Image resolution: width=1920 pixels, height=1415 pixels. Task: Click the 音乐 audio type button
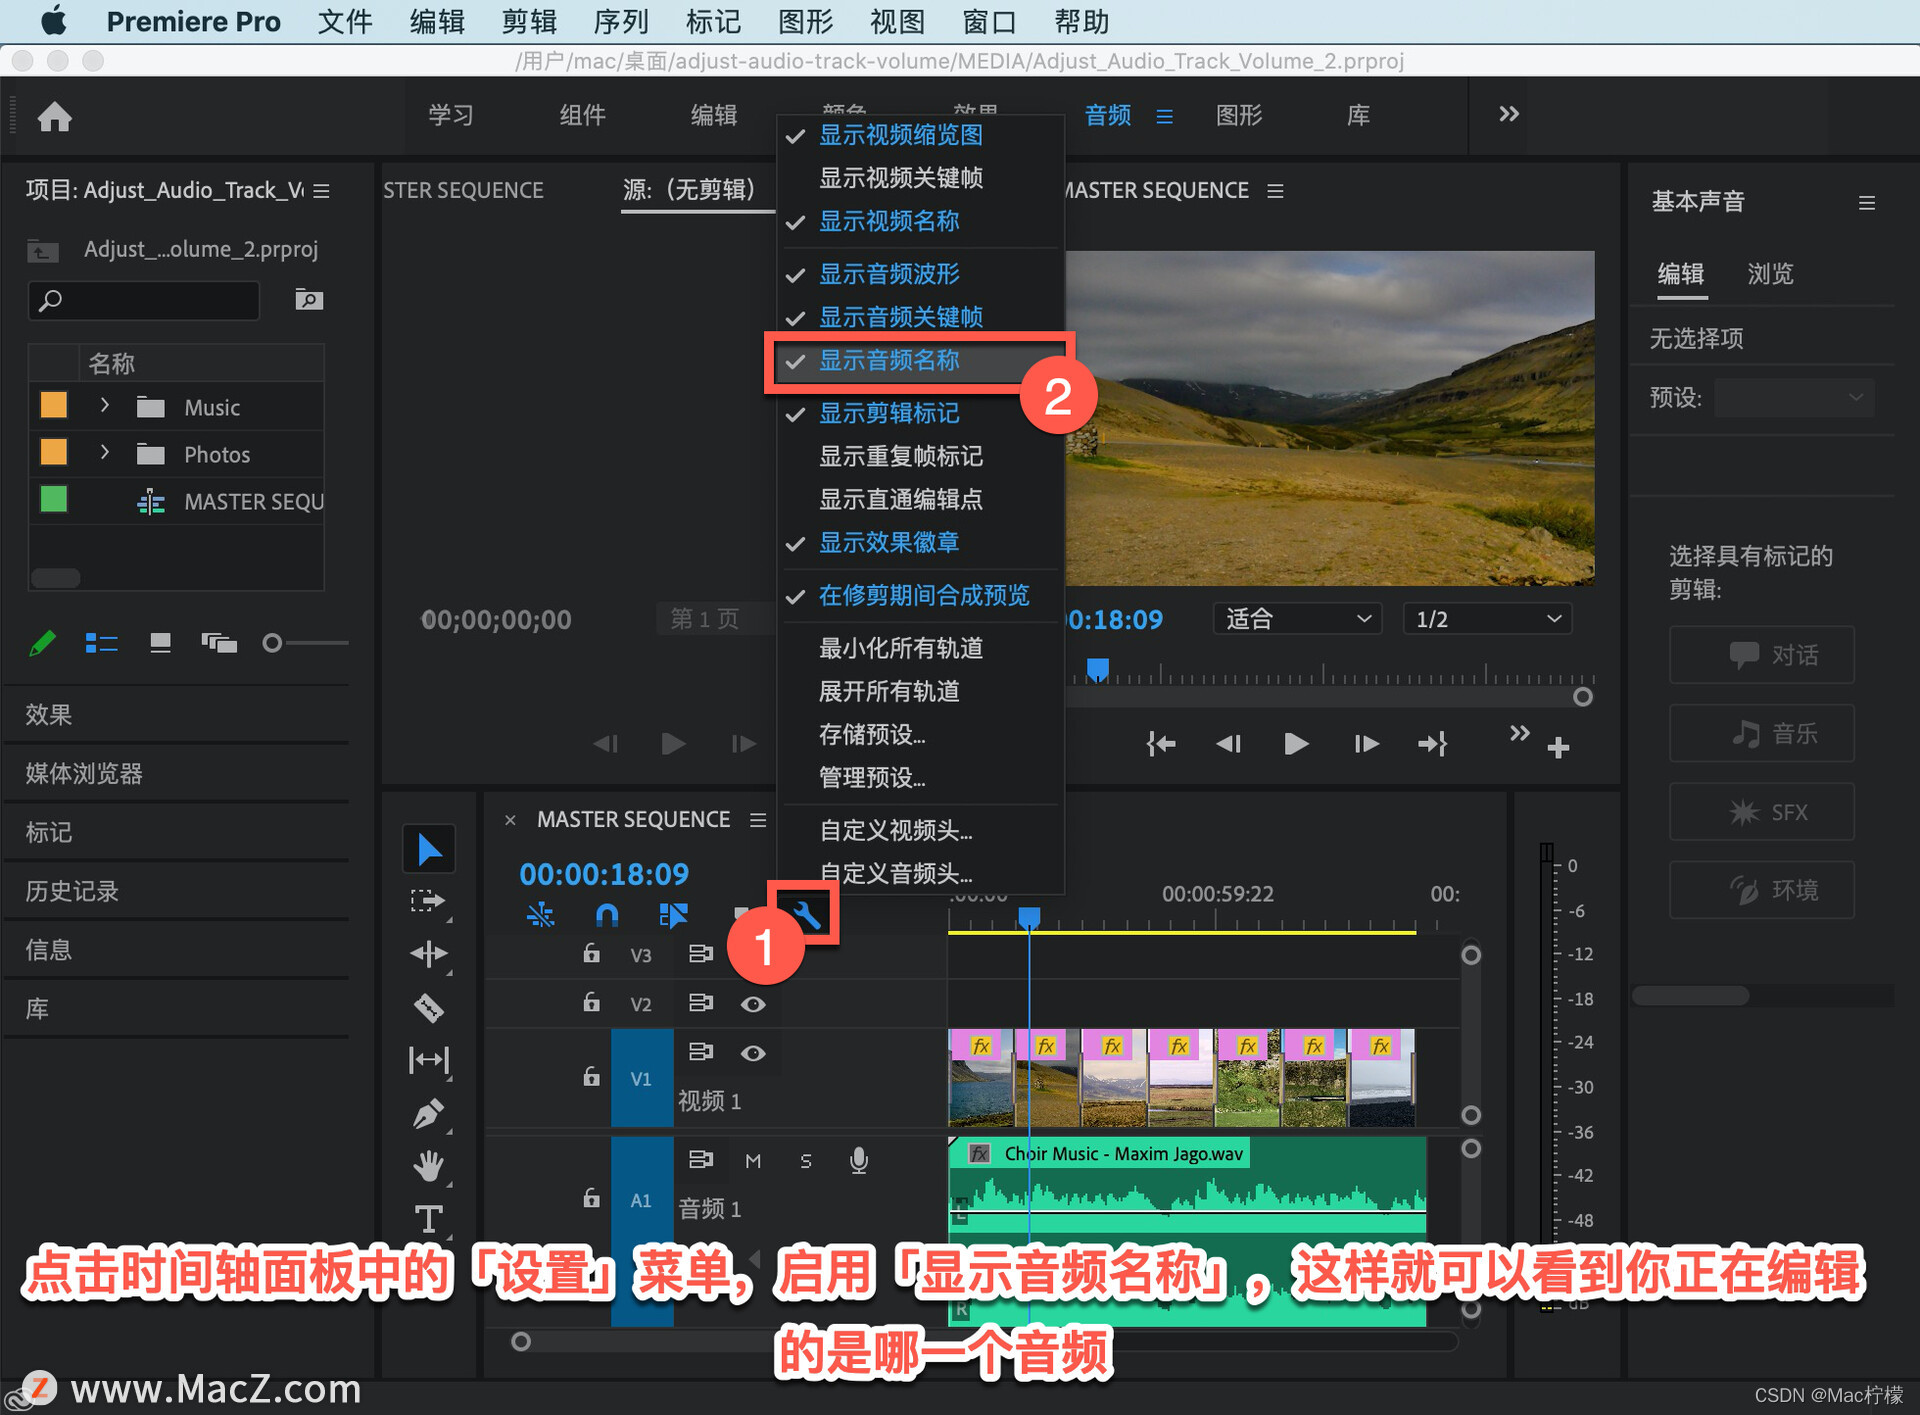(1761, 733)
